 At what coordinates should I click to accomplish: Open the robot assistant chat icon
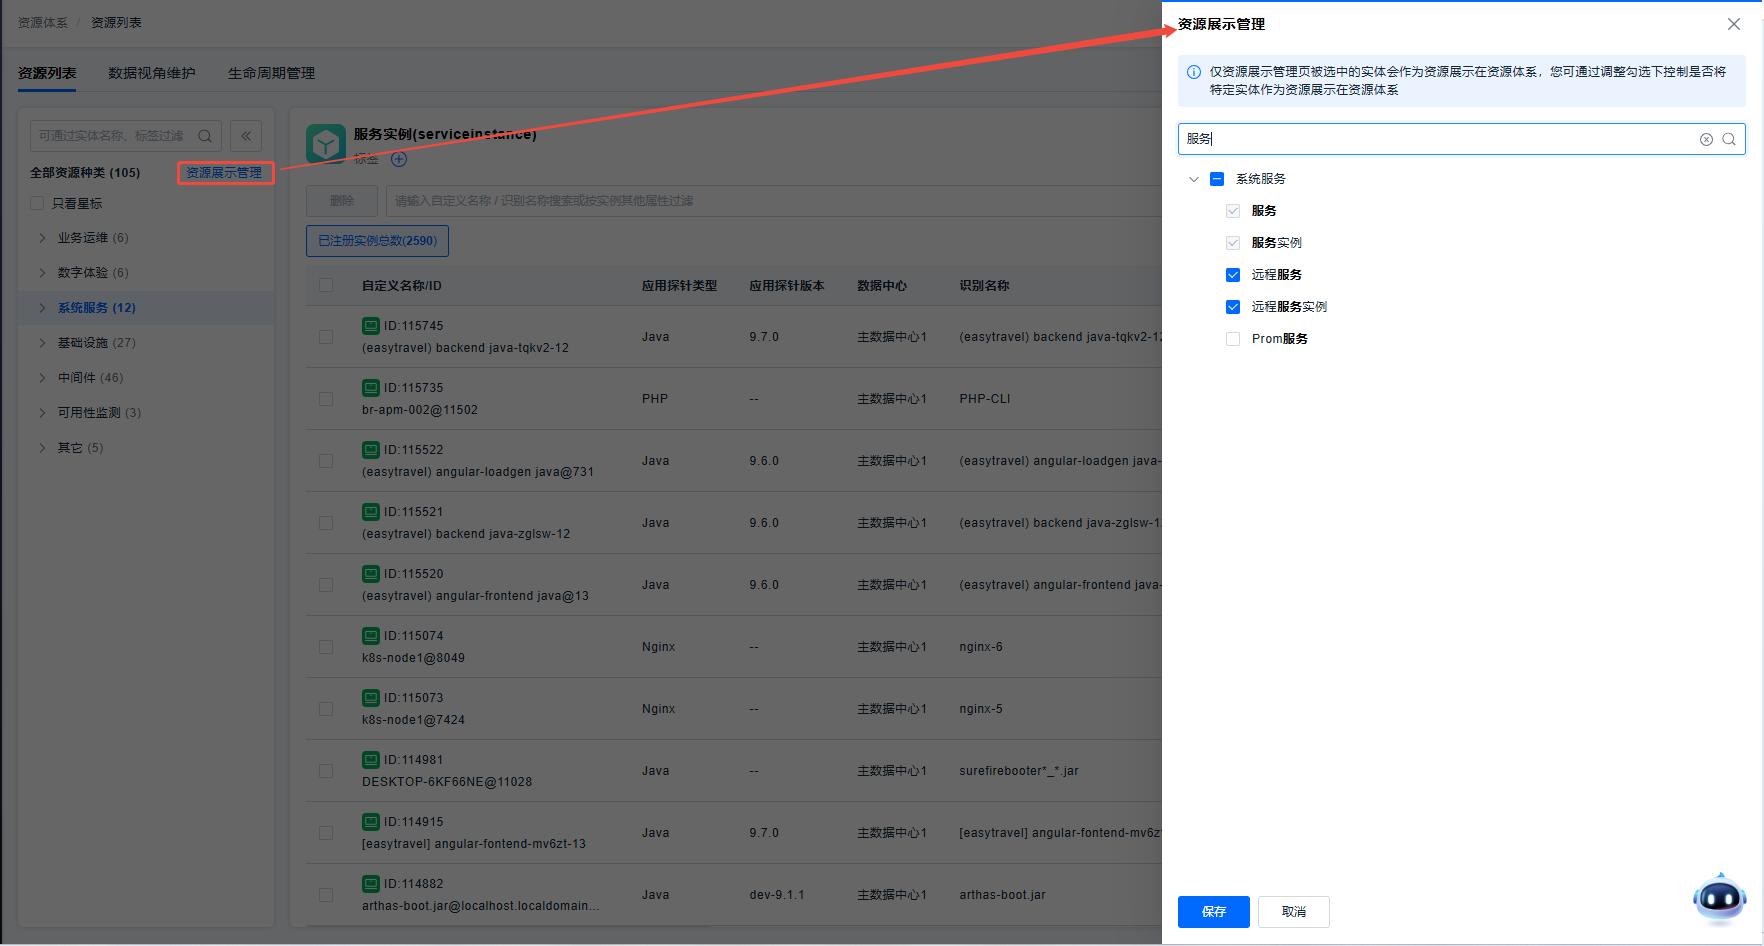(1719, 898)
